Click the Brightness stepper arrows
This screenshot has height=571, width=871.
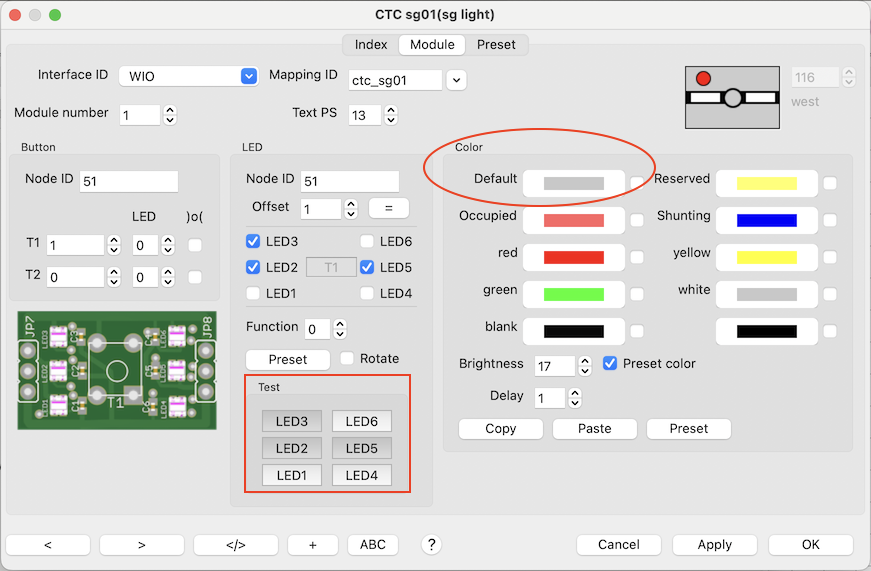tap(585, 366)
